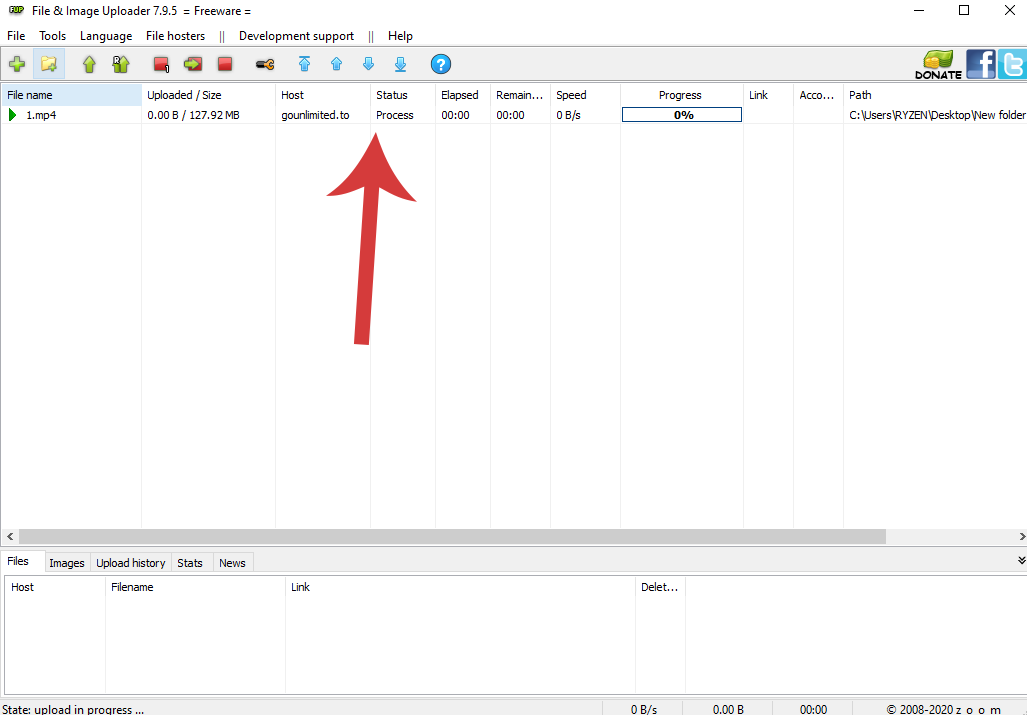Move item to bottom of queue
This screenshot has width=1027, height=715.
tap(400, 64)
